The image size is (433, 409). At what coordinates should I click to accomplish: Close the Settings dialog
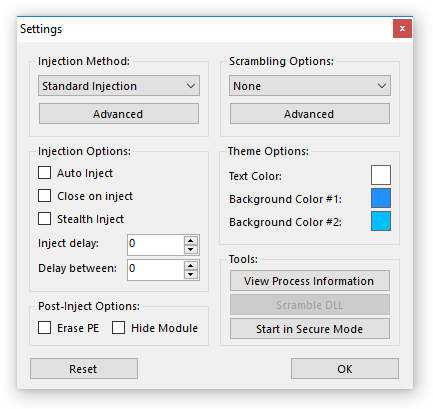click(x=402, y=29)
